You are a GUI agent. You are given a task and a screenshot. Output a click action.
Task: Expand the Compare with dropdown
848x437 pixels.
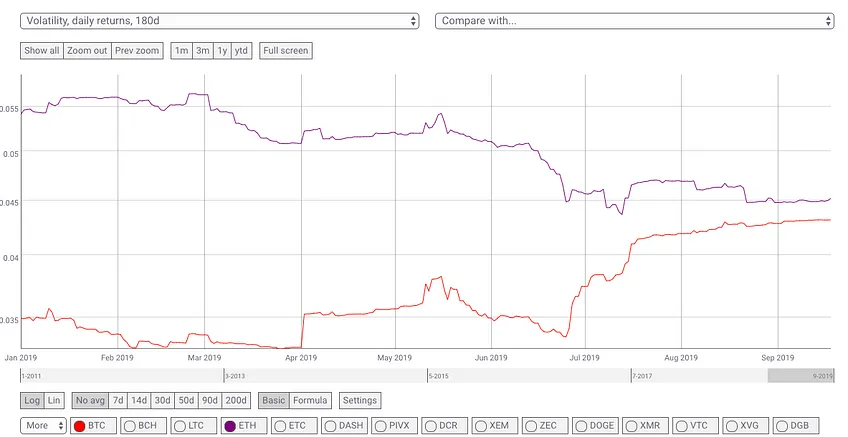coord(634,21)
